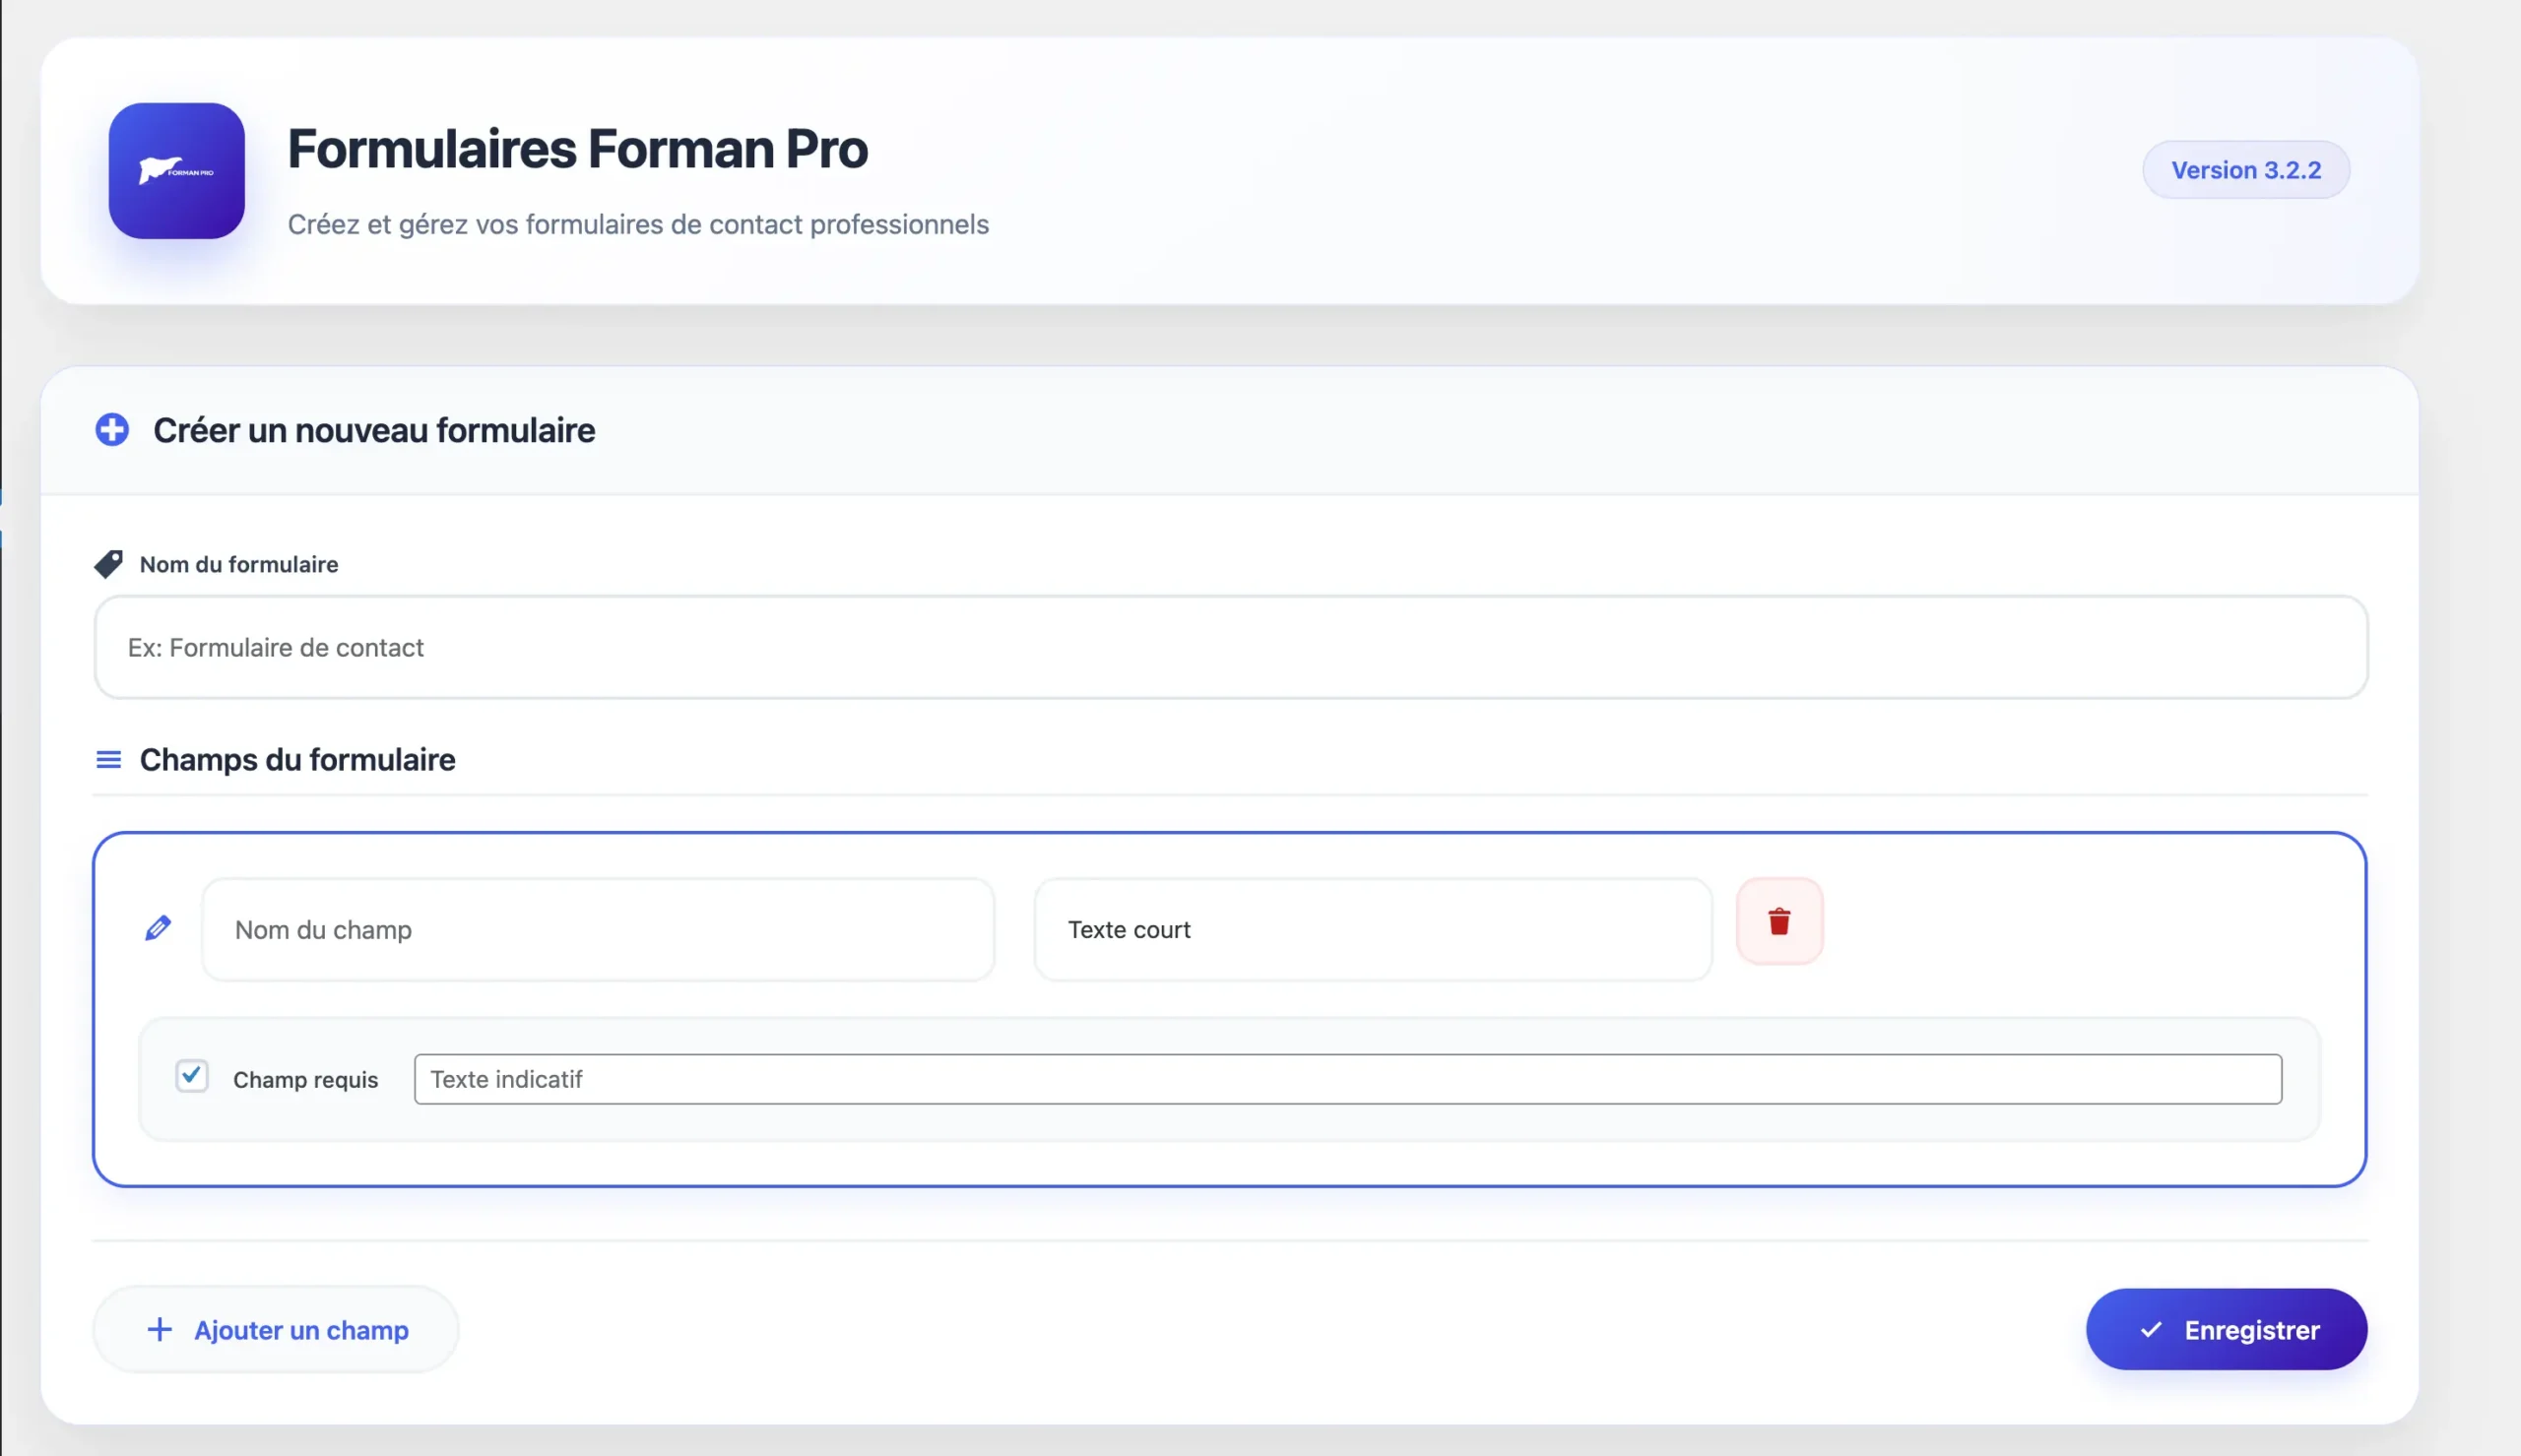This screenshot has width=2521, height=1456.
Task: Click the Champs du formulaire section title
Action: [x=297, y=760]
